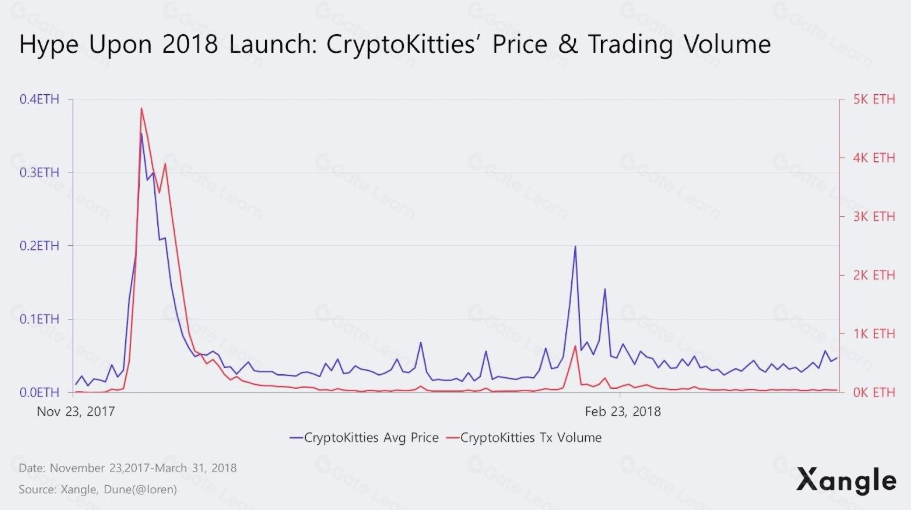Select the 5K ETH right axis label

click(874, 99)
